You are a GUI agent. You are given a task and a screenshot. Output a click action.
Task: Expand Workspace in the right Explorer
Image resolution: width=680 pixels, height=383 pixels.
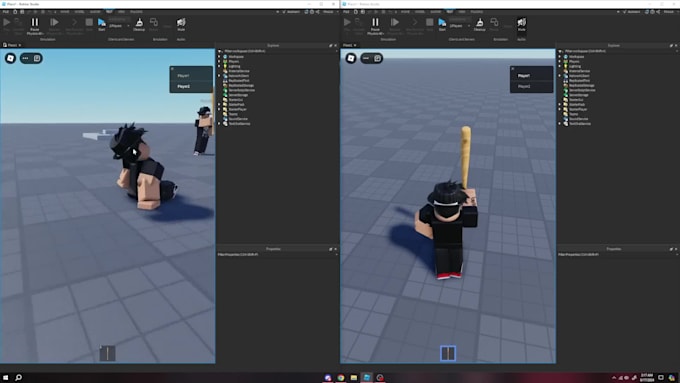[560, 56]
